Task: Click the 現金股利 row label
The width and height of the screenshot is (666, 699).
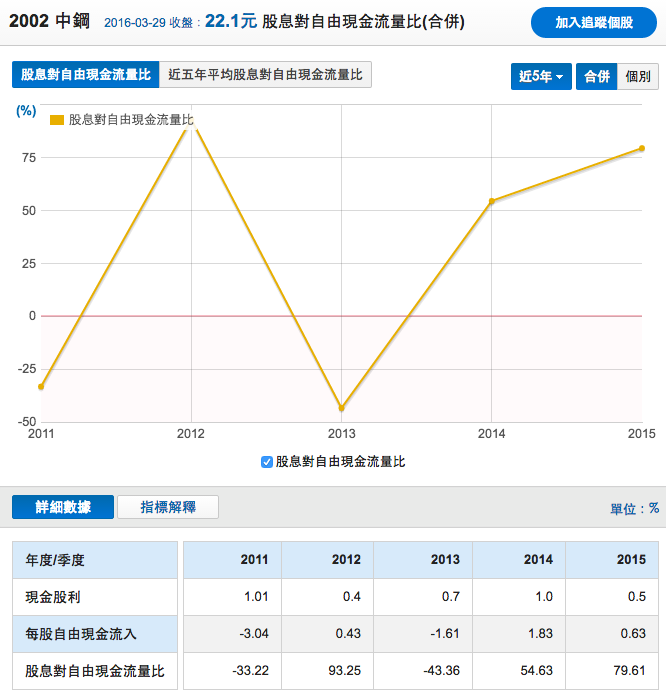Action: 52,597
